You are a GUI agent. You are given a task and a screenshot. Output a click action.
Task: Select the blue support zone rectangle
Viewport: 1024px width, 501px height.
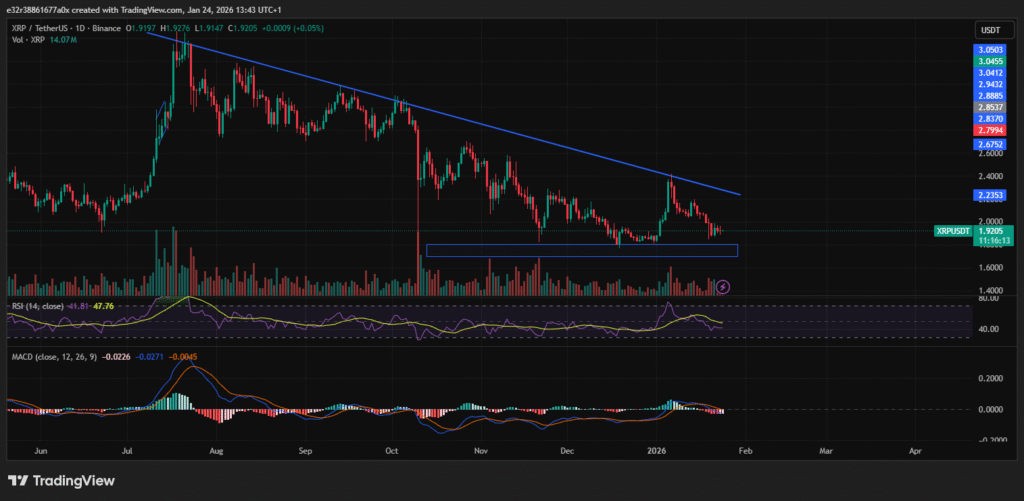pyautogui.click(x=581, y=250)
